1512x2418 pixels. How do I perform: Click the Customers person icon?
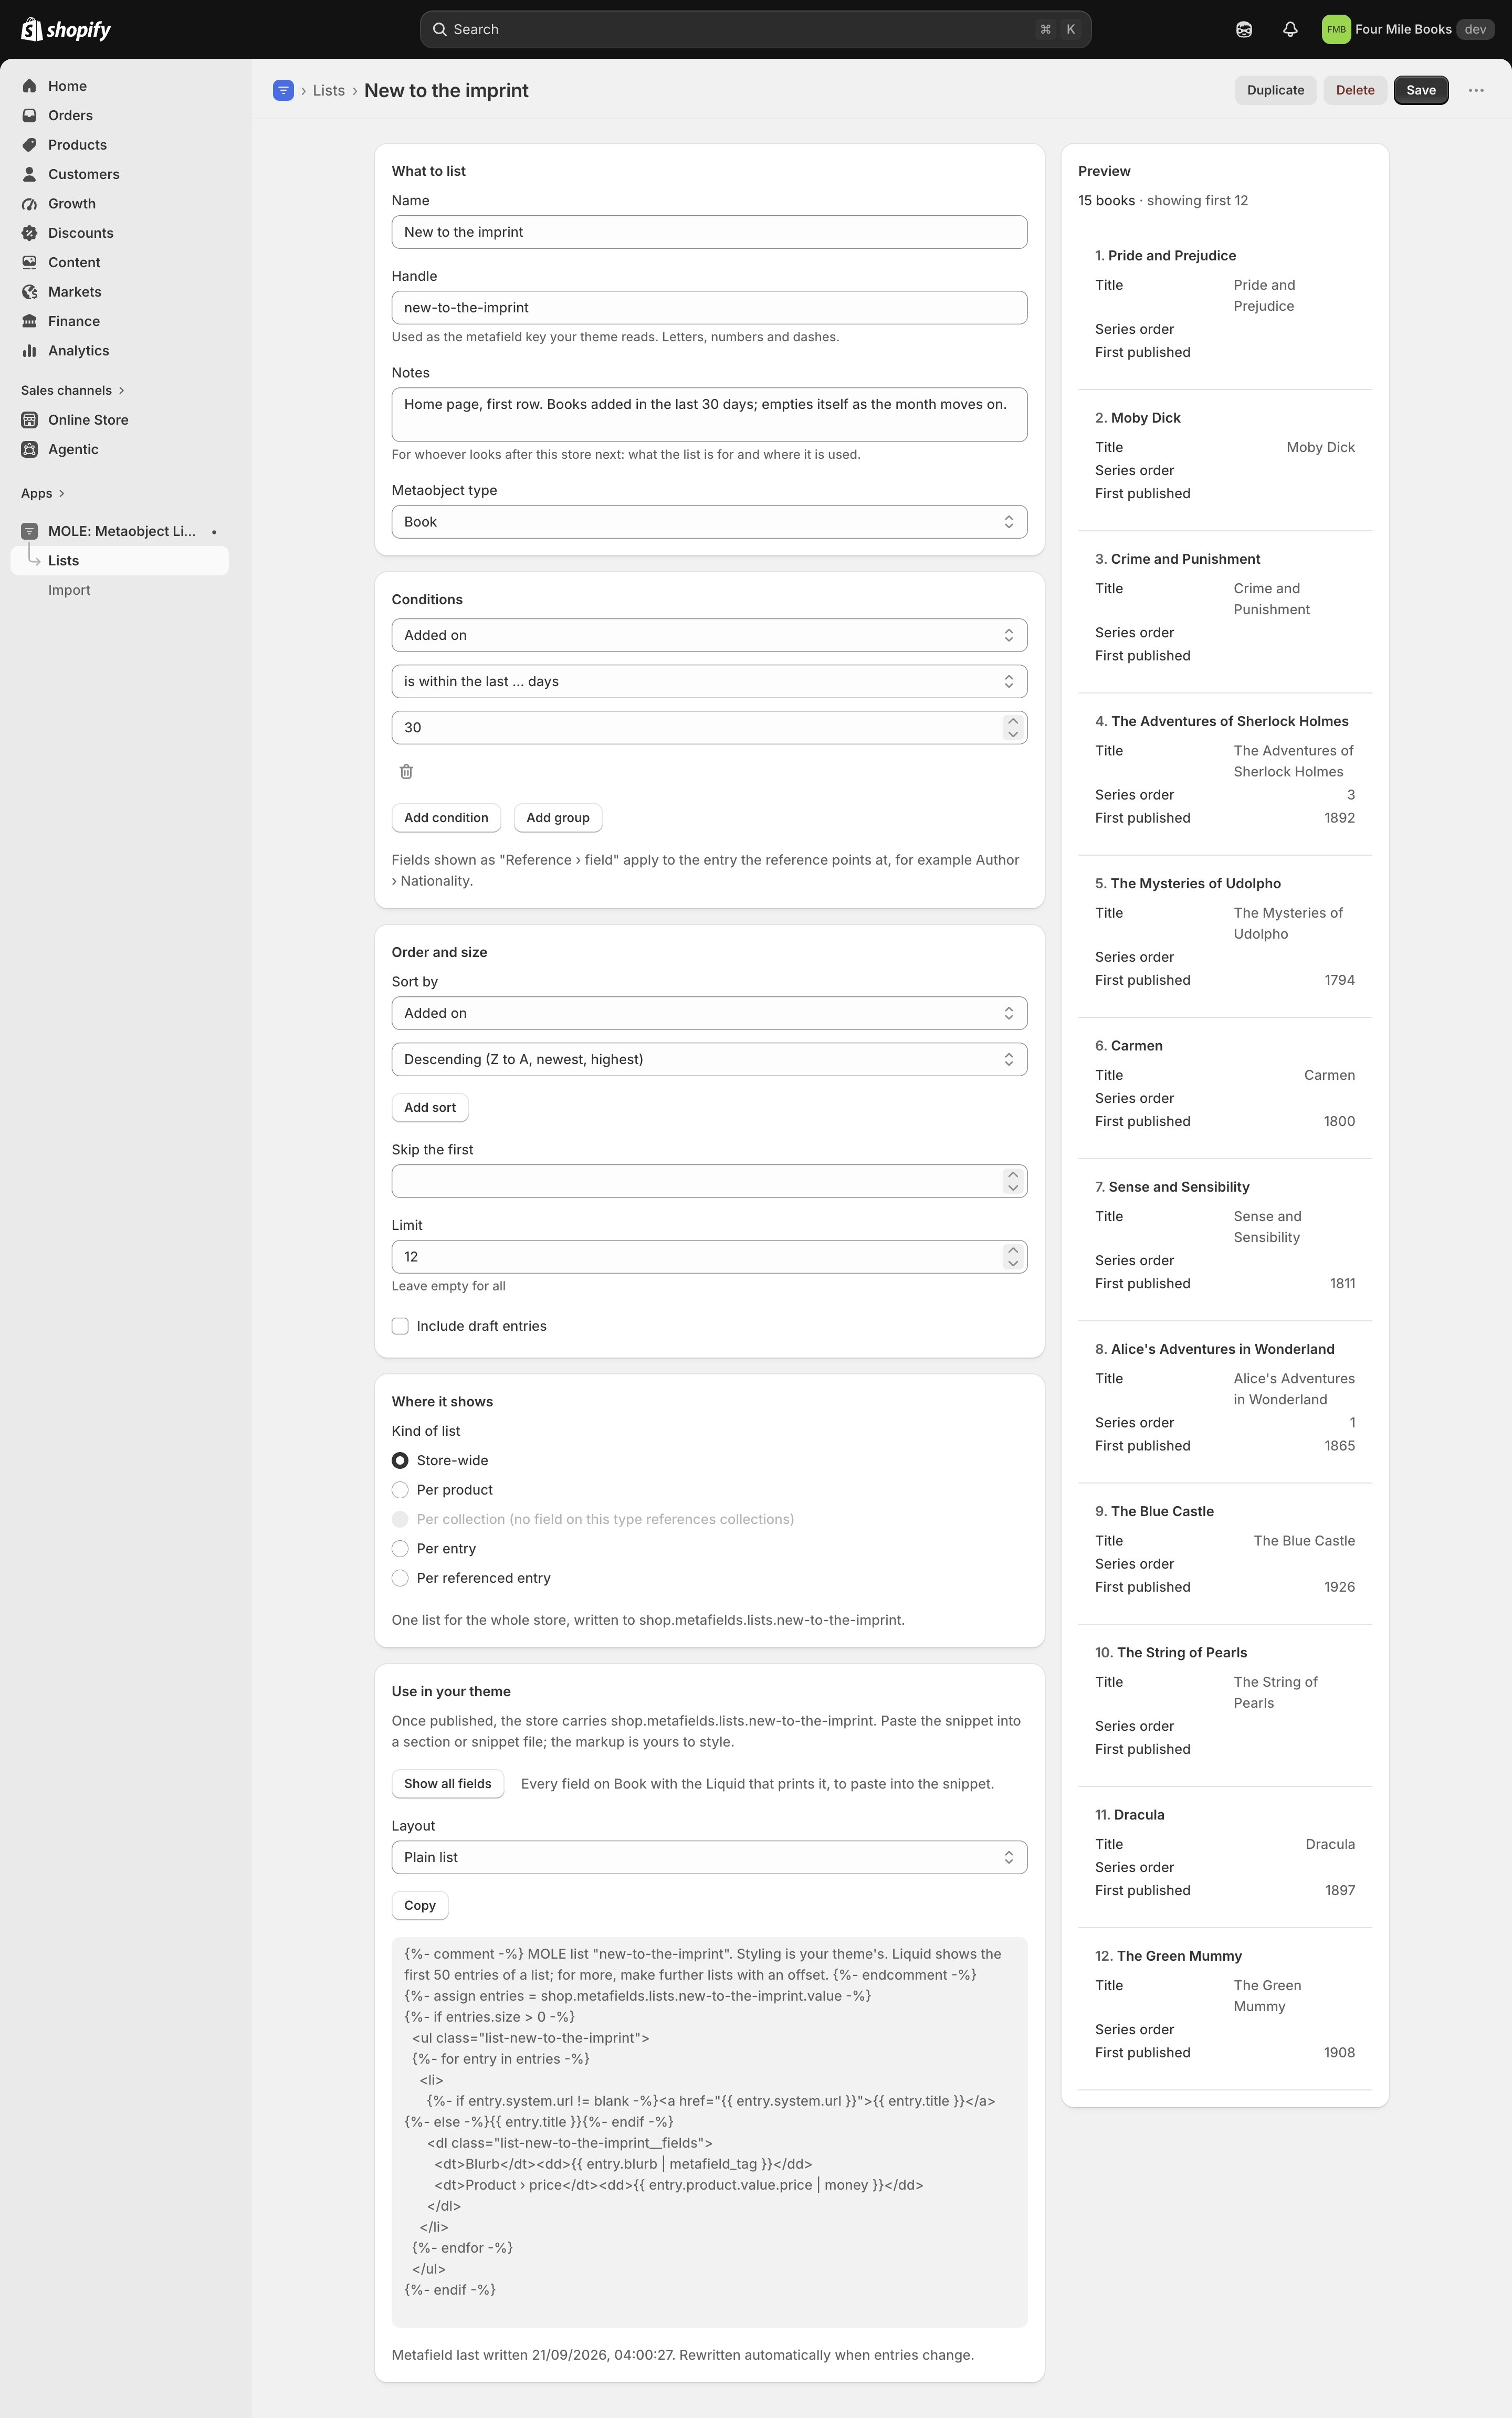click(x=29, y=174)
